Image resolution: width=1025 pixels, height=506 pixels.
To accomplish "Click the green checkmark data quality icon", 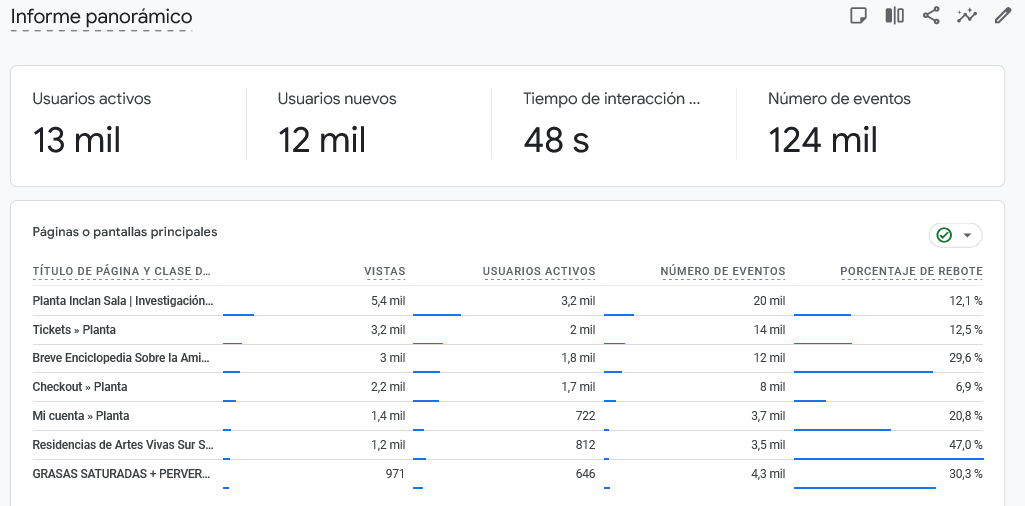I will [x=944, y=235].
